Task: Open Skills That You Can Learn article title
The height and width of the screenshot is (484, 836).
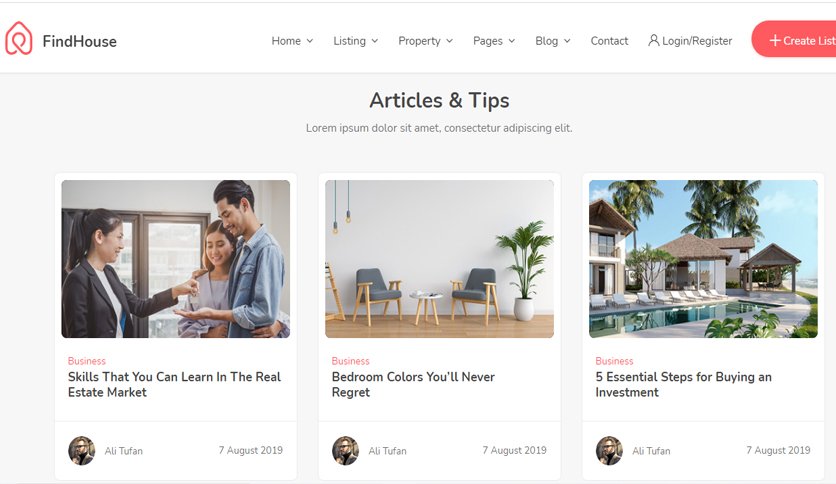Action: [174, 384]
